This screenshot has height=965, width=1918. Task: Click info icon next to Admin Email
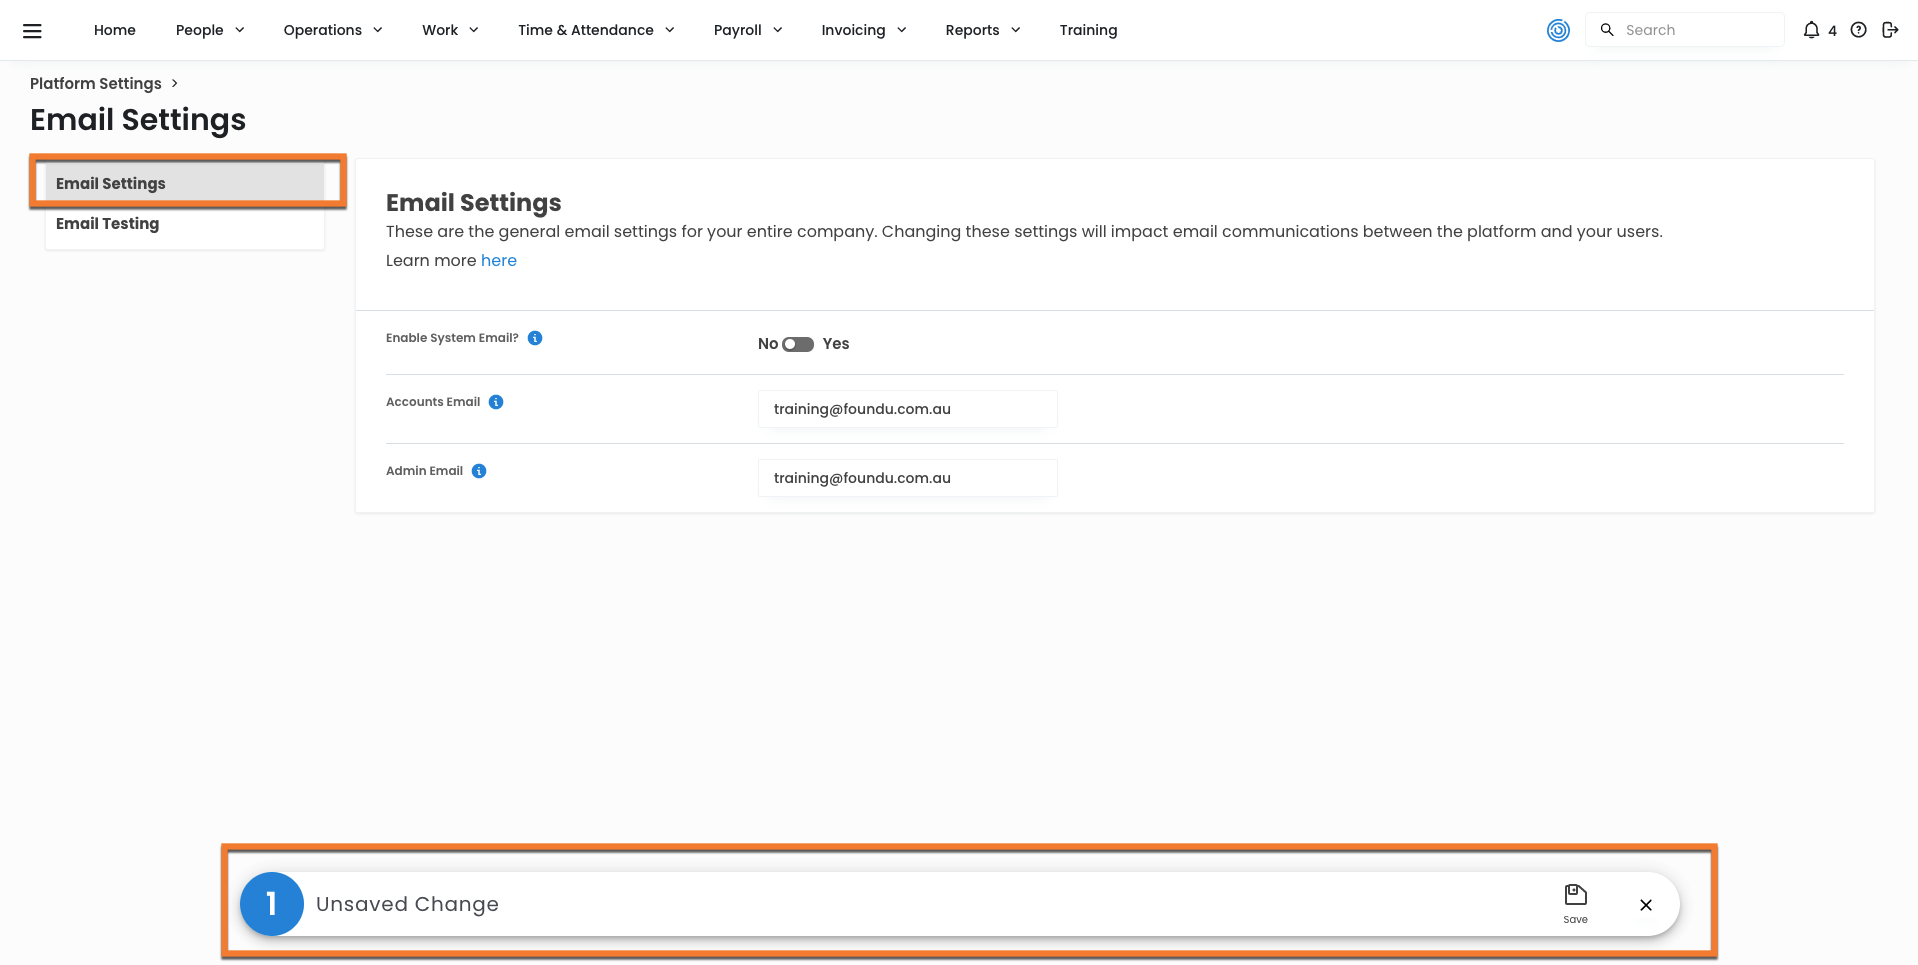[479, 471]
